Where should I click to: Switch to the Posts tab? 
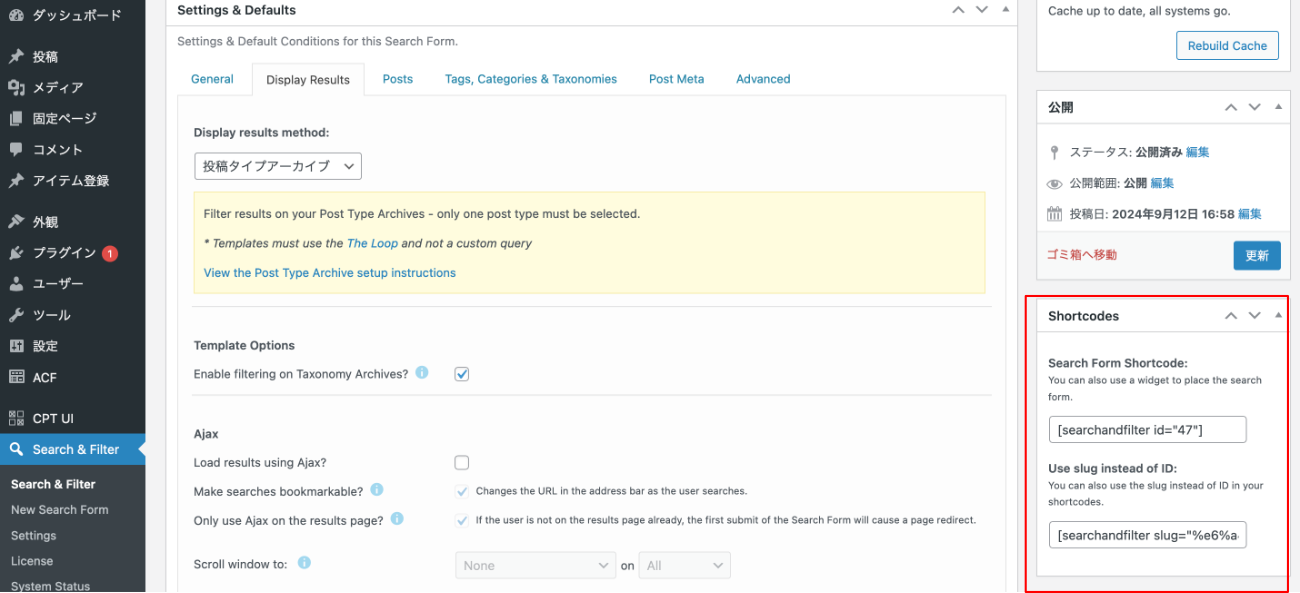point(397,79)
